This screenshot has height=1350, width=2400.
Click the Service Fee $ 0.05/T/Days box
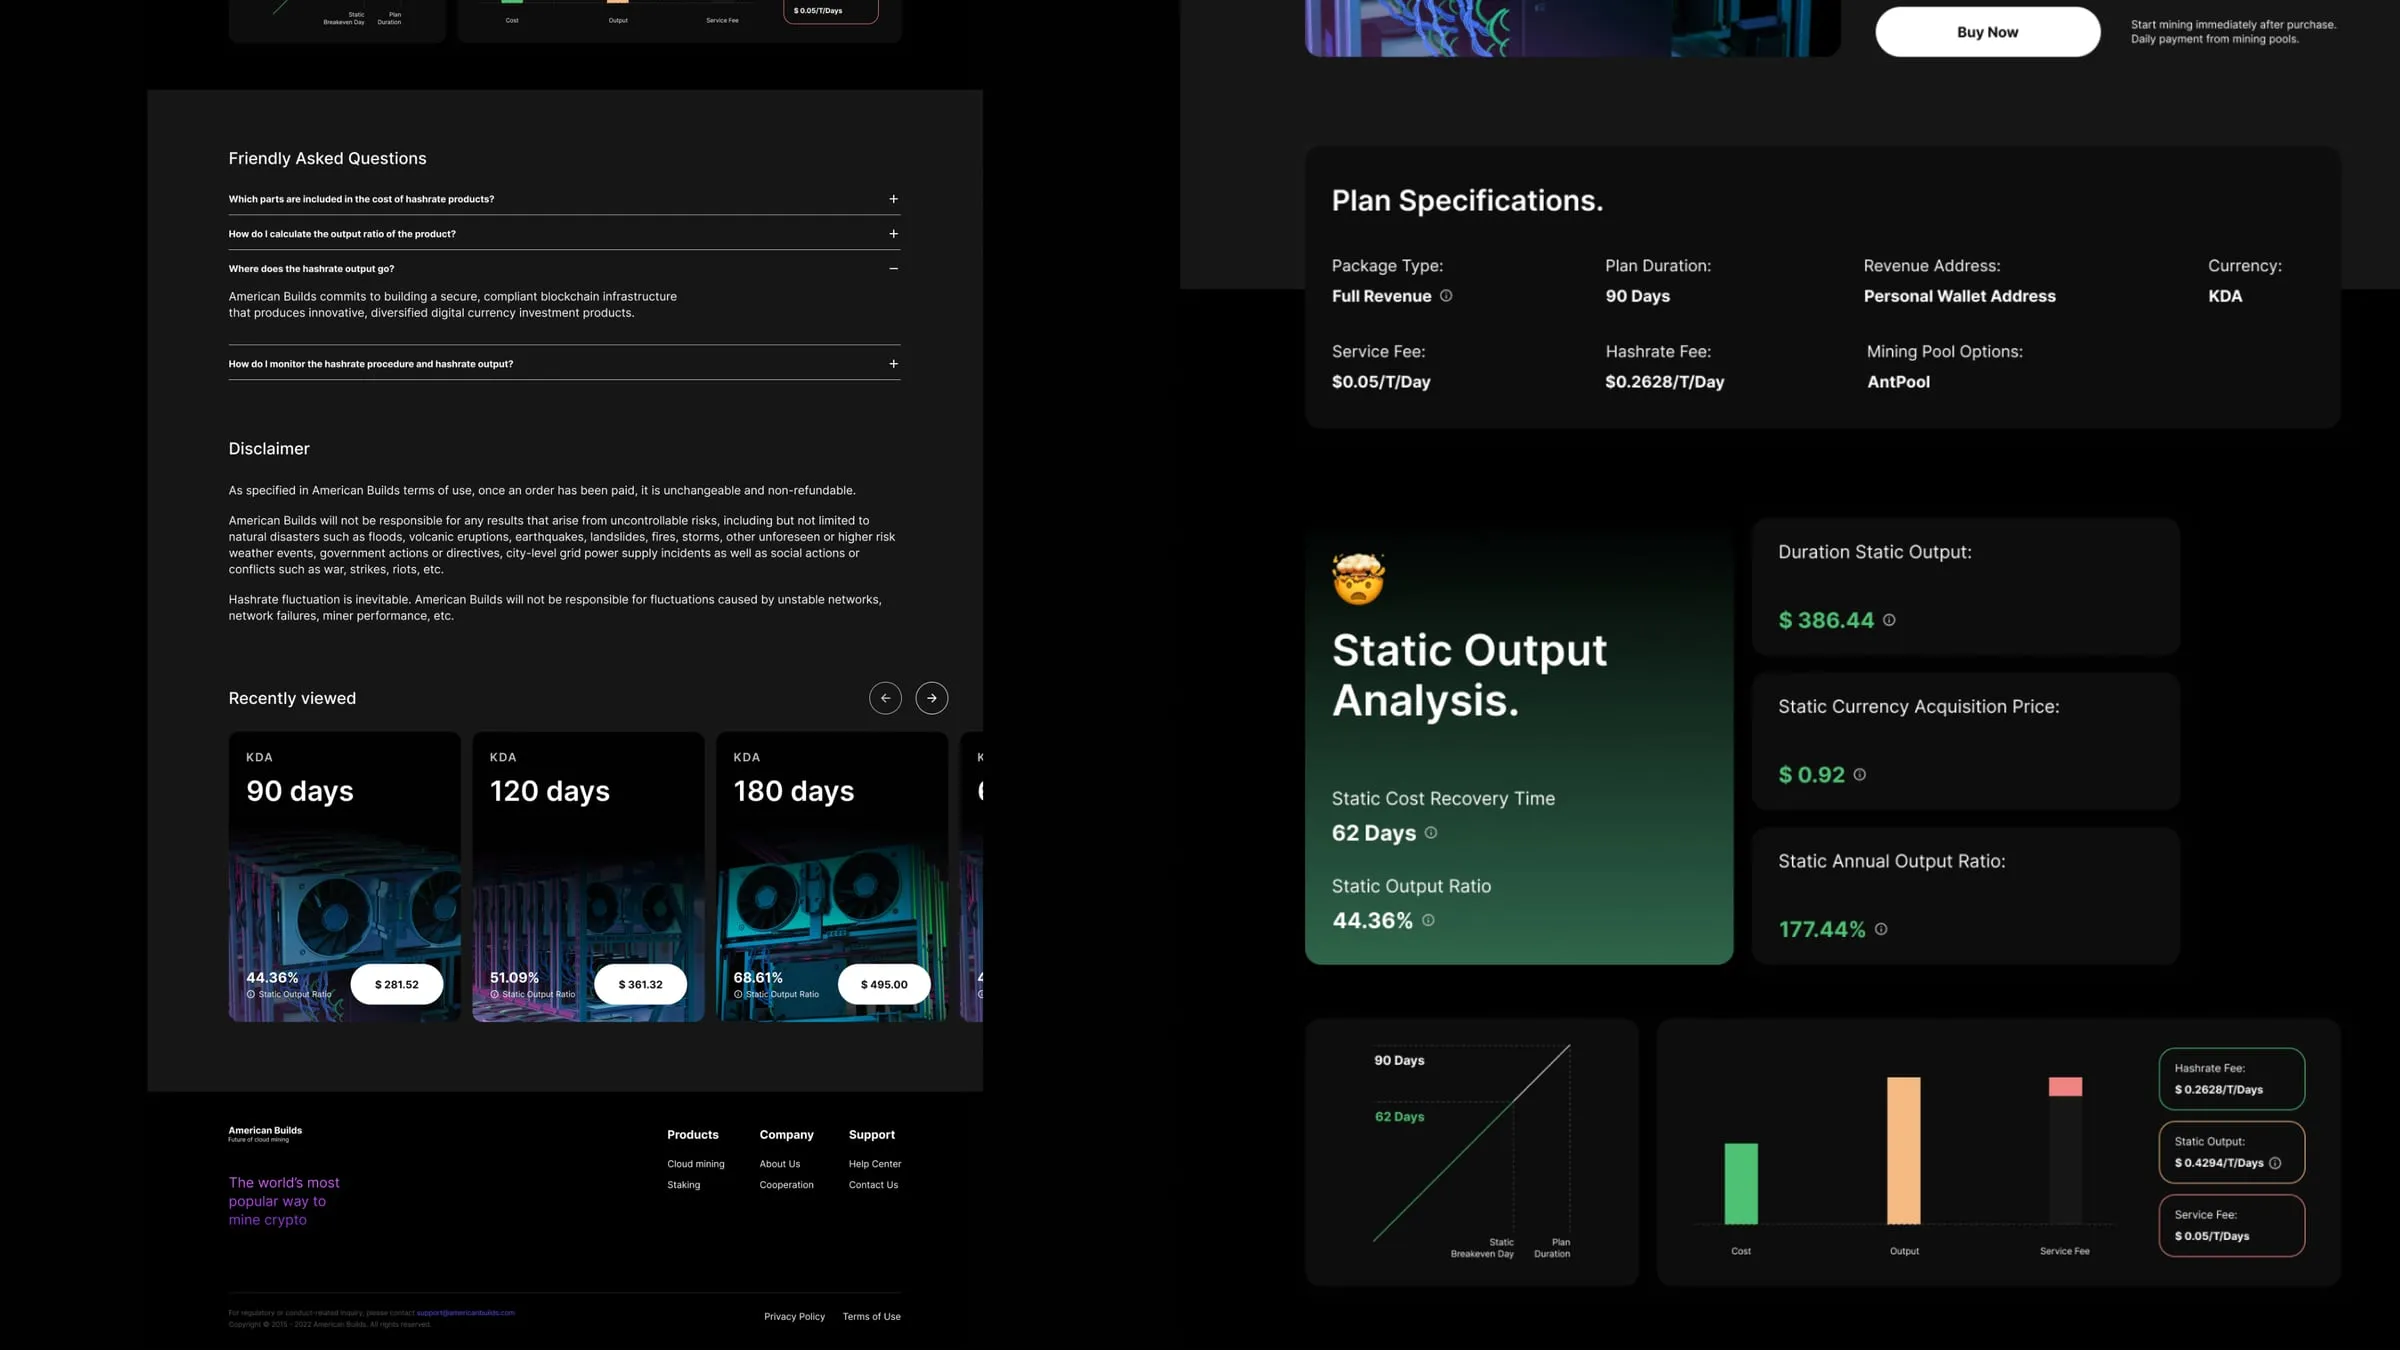(x=2232, y=1226)
